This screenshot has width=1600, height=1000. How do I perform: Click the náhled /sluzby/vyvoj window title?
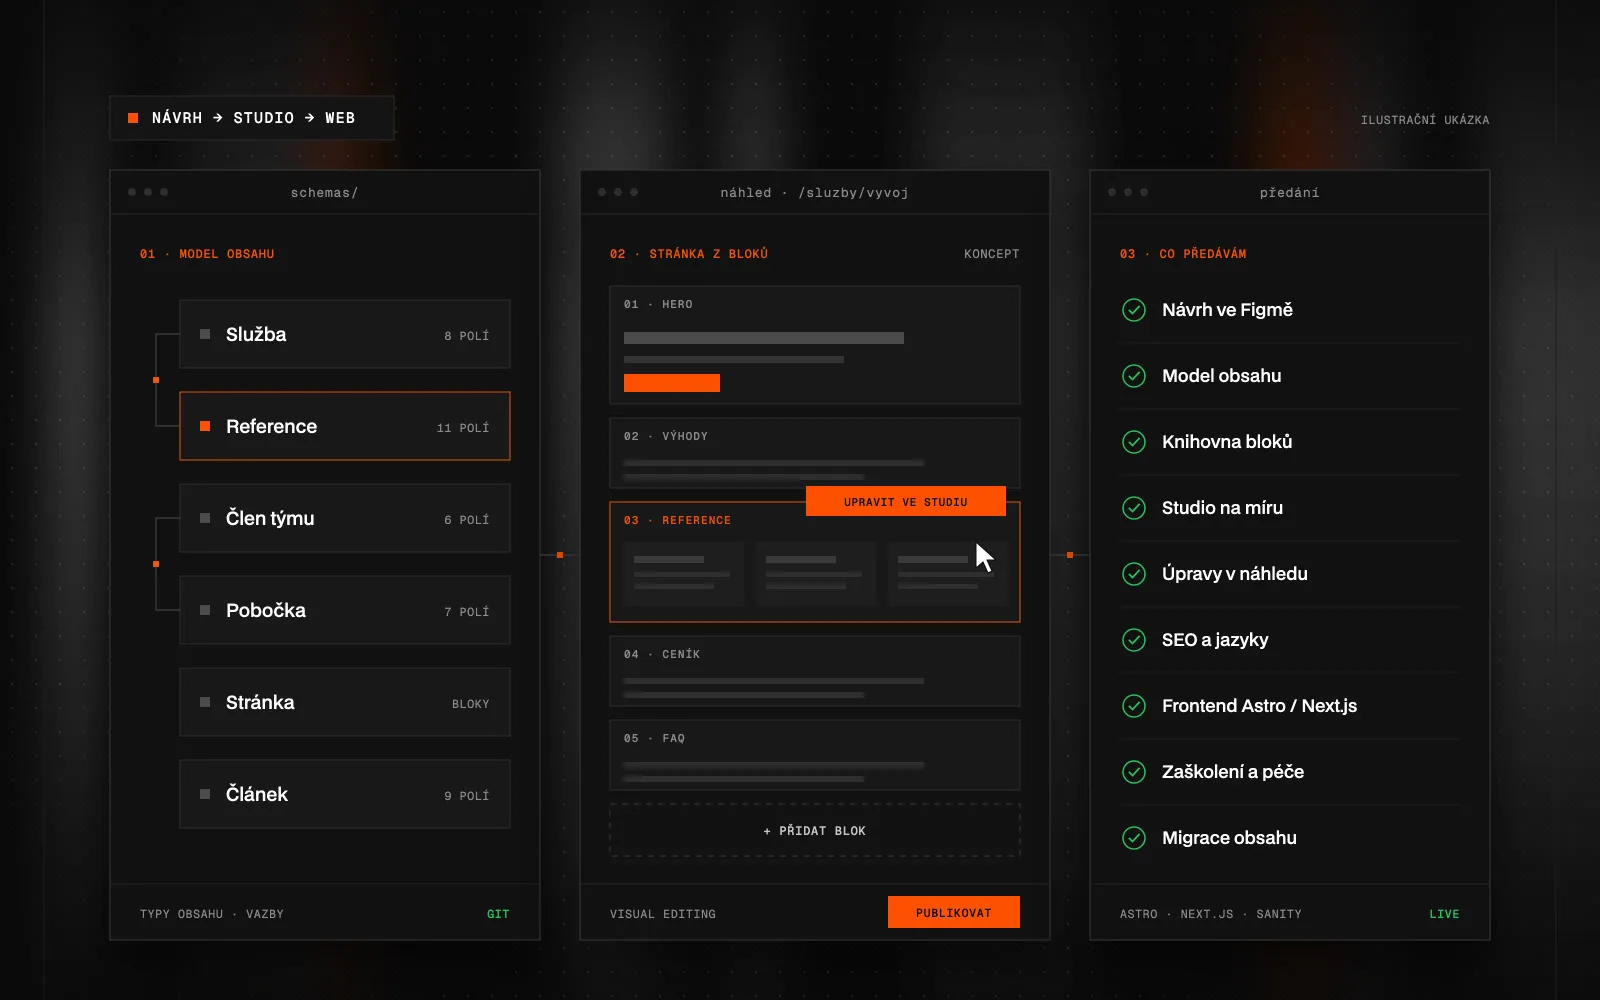[x=814, y=193]
